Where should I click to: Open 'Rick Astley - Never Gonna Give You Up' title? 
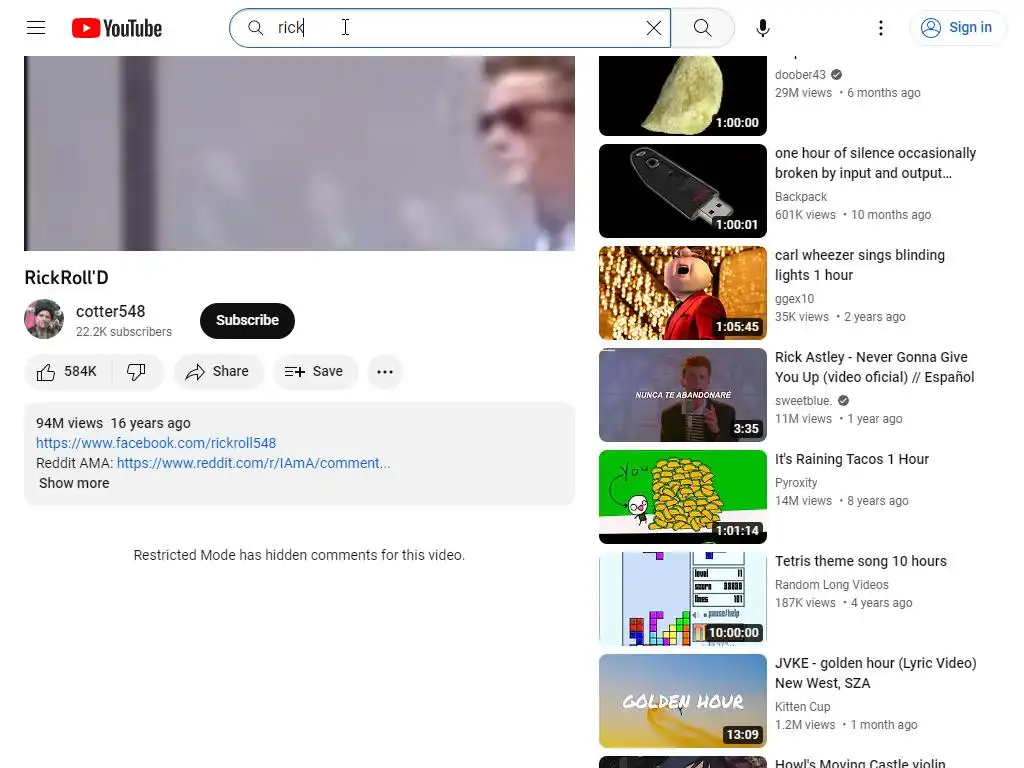tap(874, 367)
